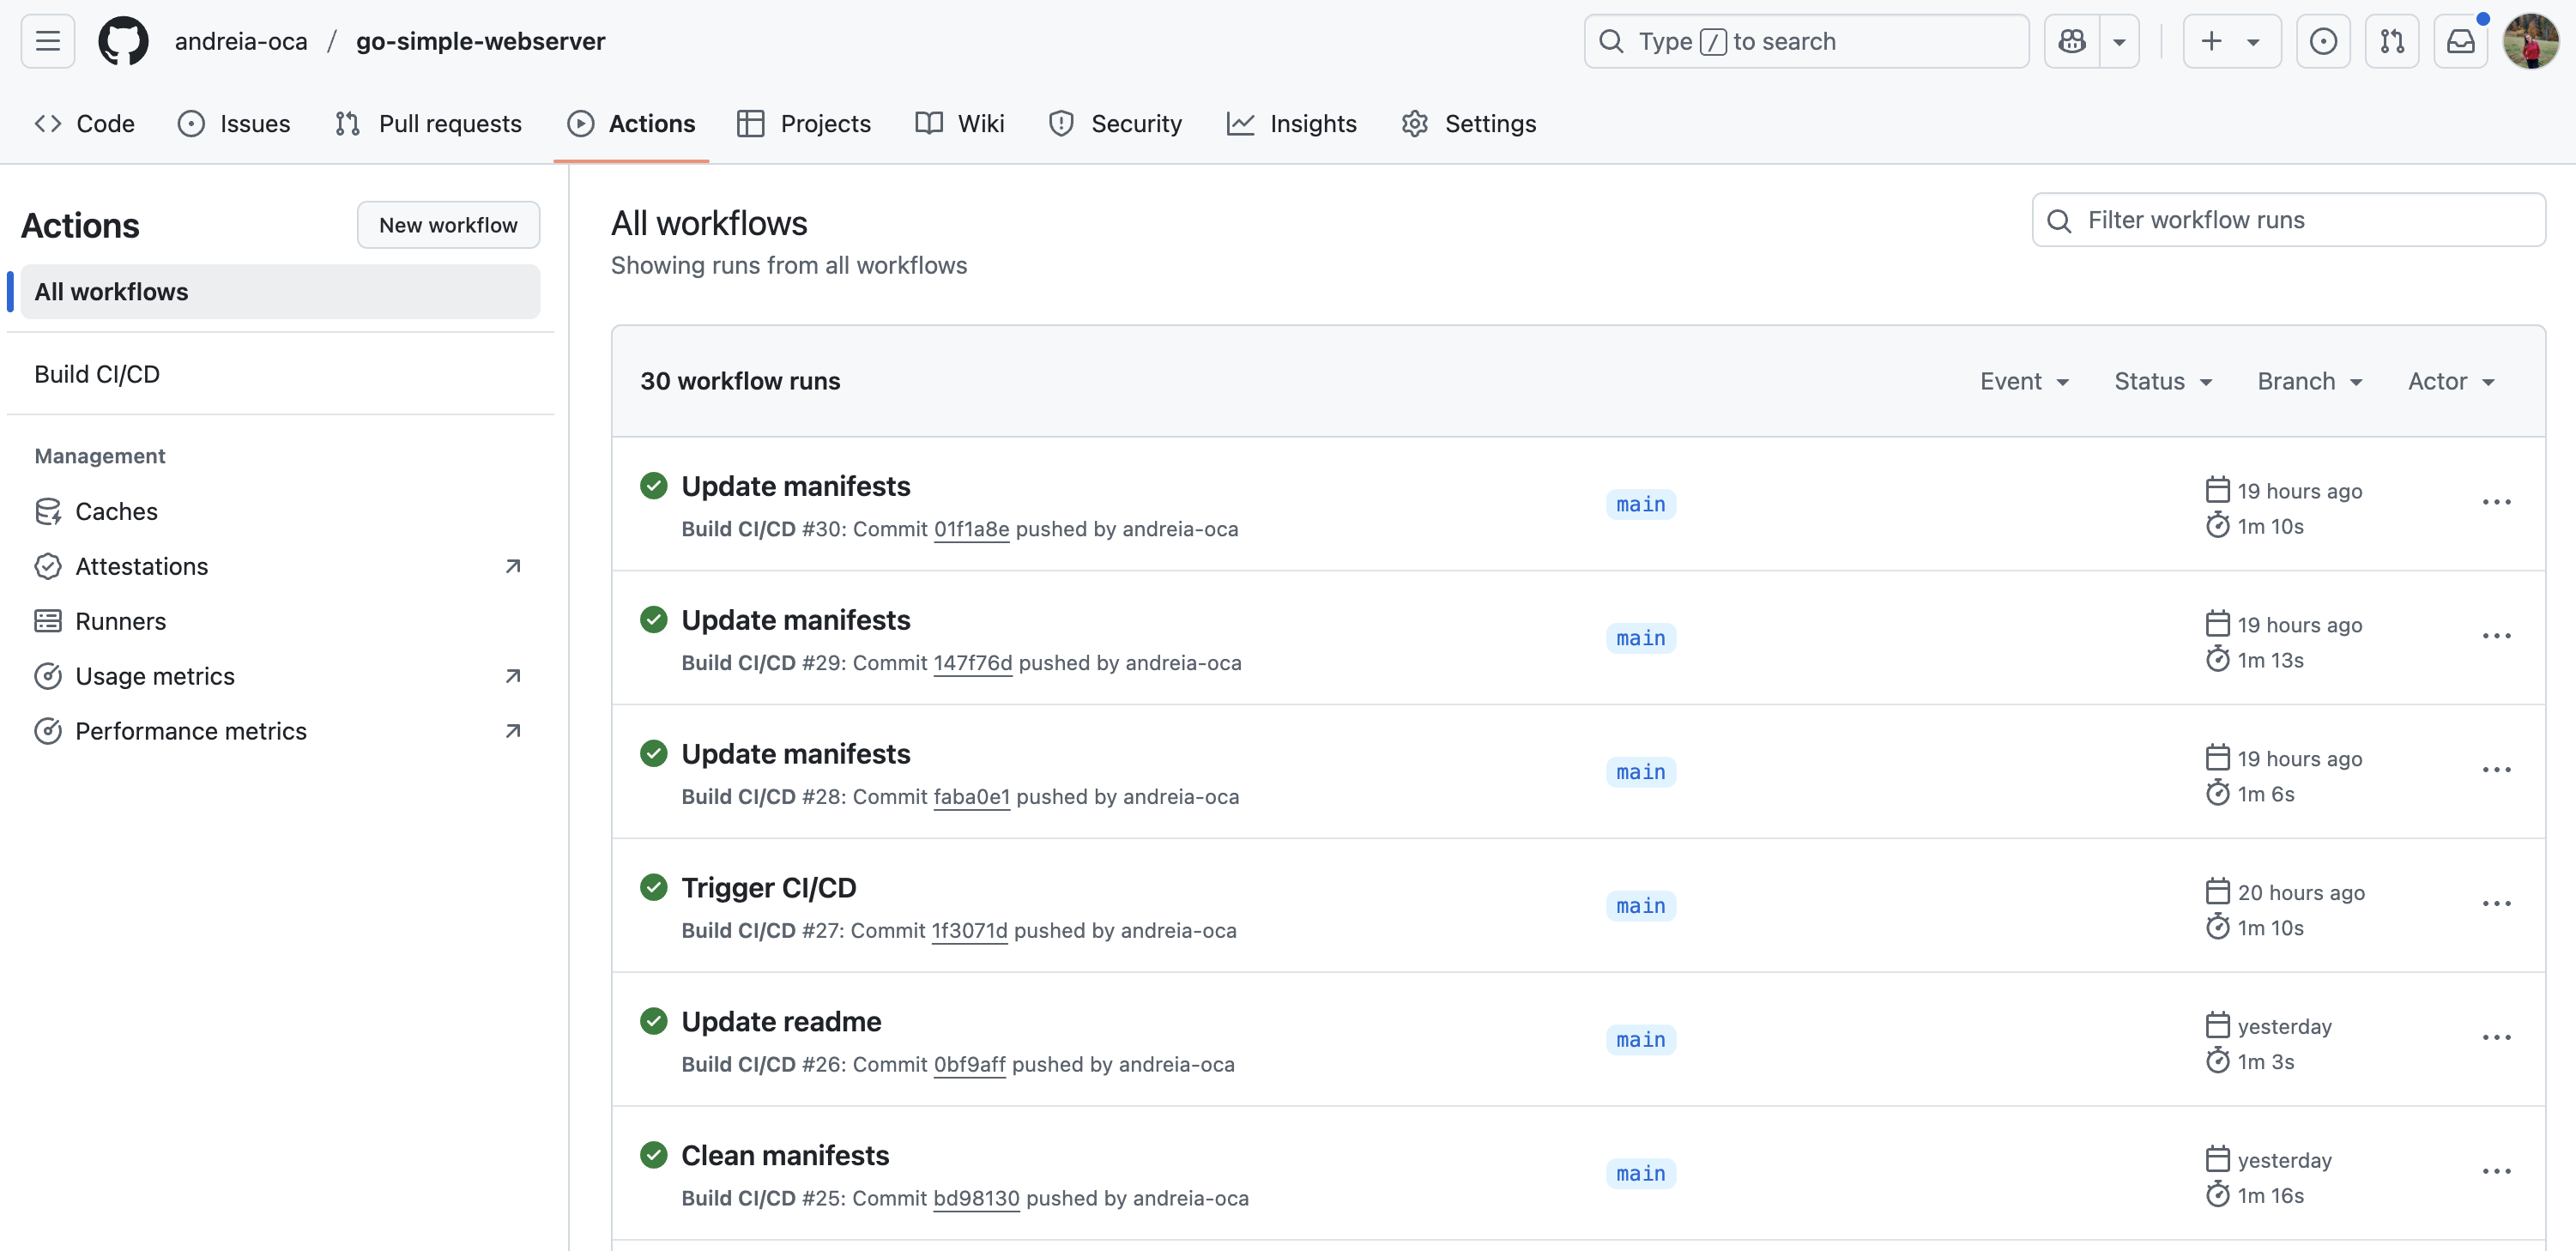Screen dimensions: 2576x1251
Task: Open commit 01f1a8e from Update manifests run
Action: 971,529
